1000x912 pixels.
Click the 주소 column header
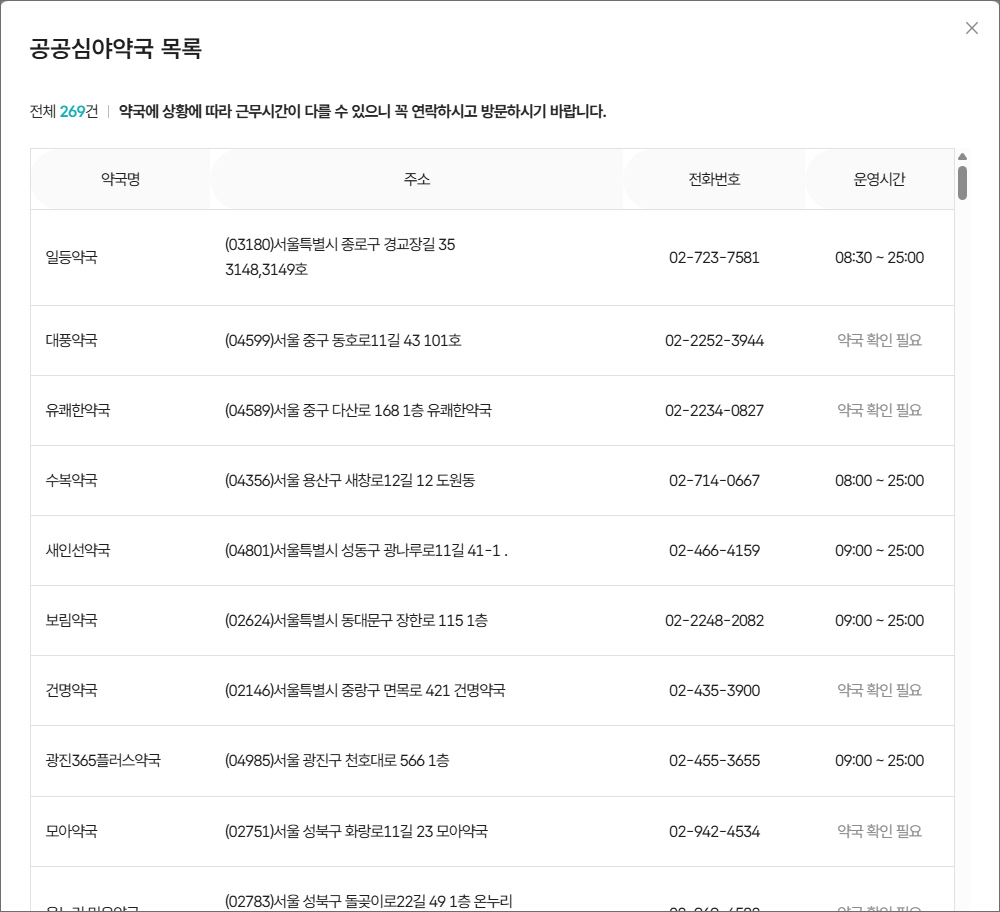pyautogui.click(x=417, y=180)
